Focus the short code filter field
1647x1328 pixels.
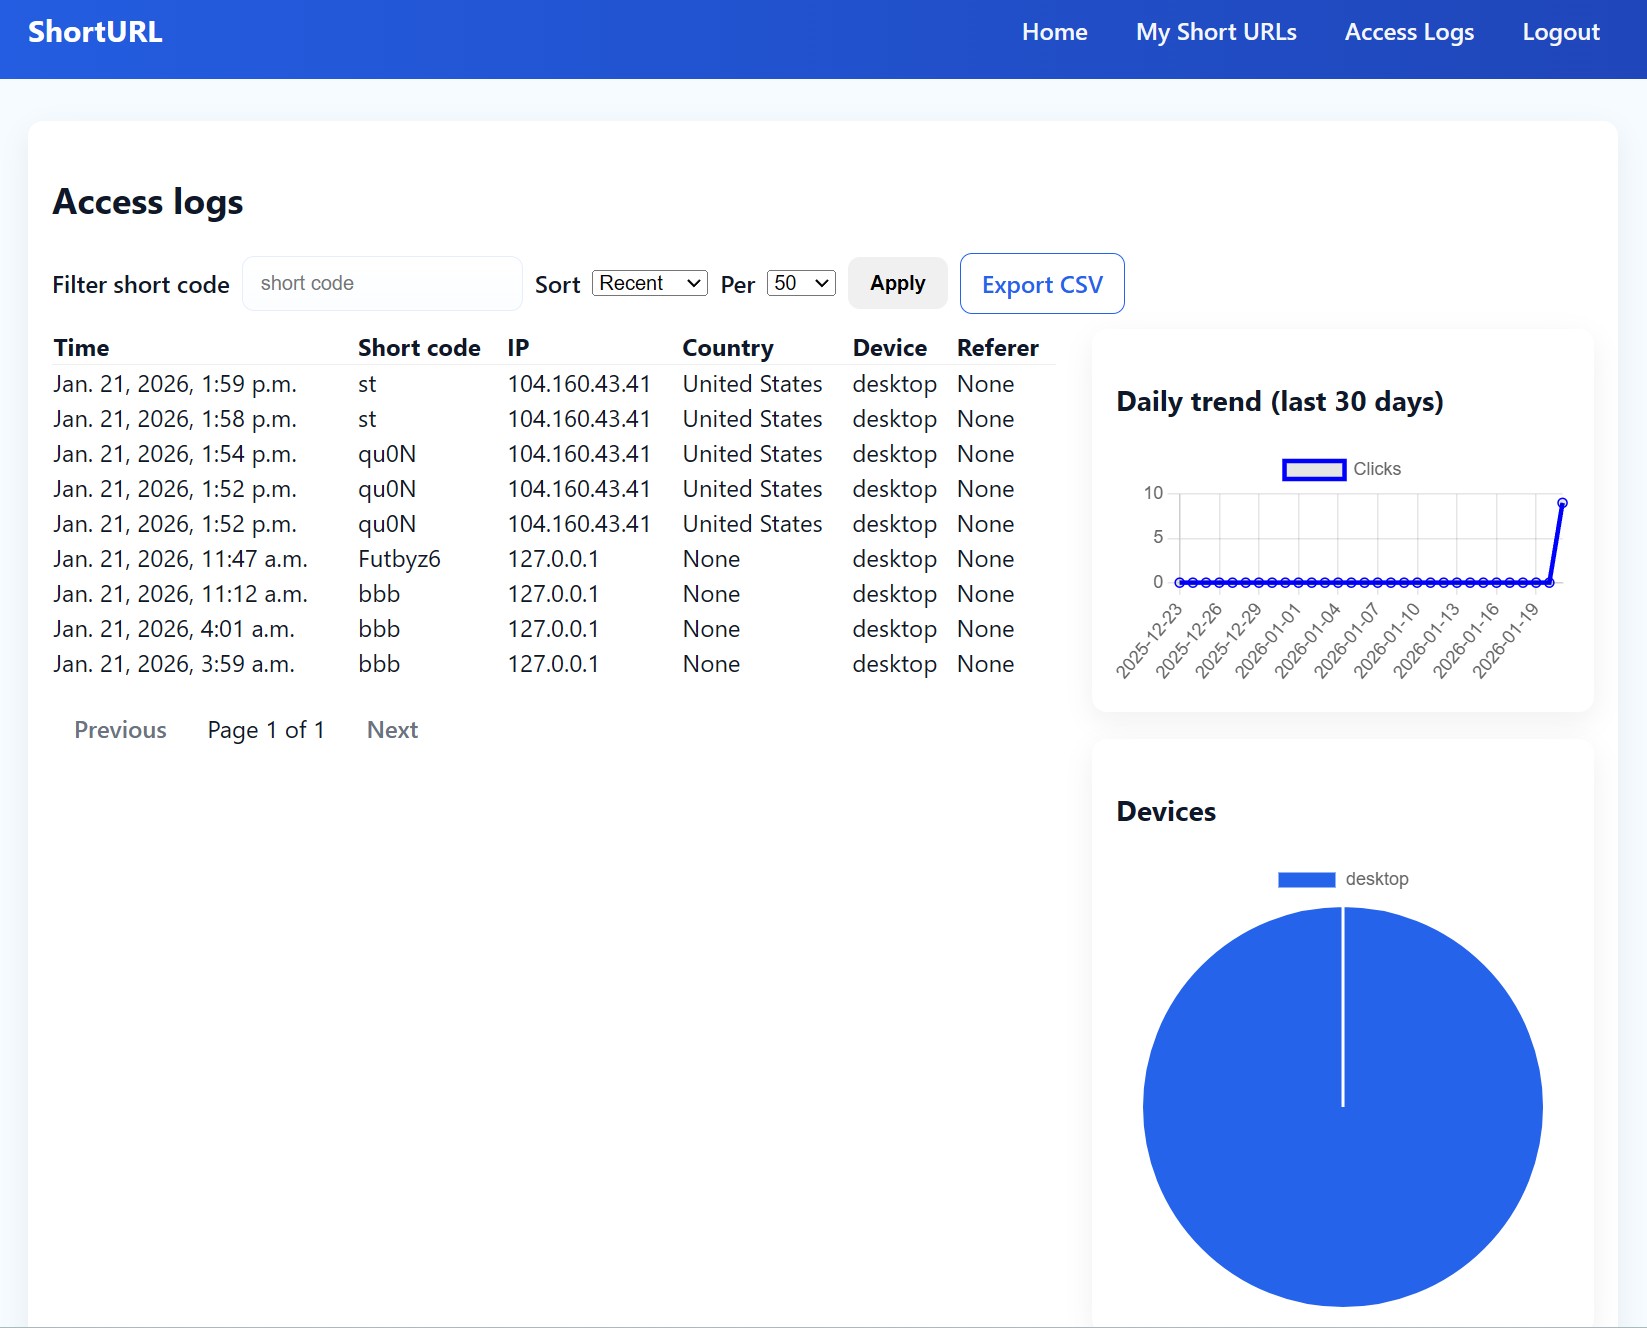382,283
